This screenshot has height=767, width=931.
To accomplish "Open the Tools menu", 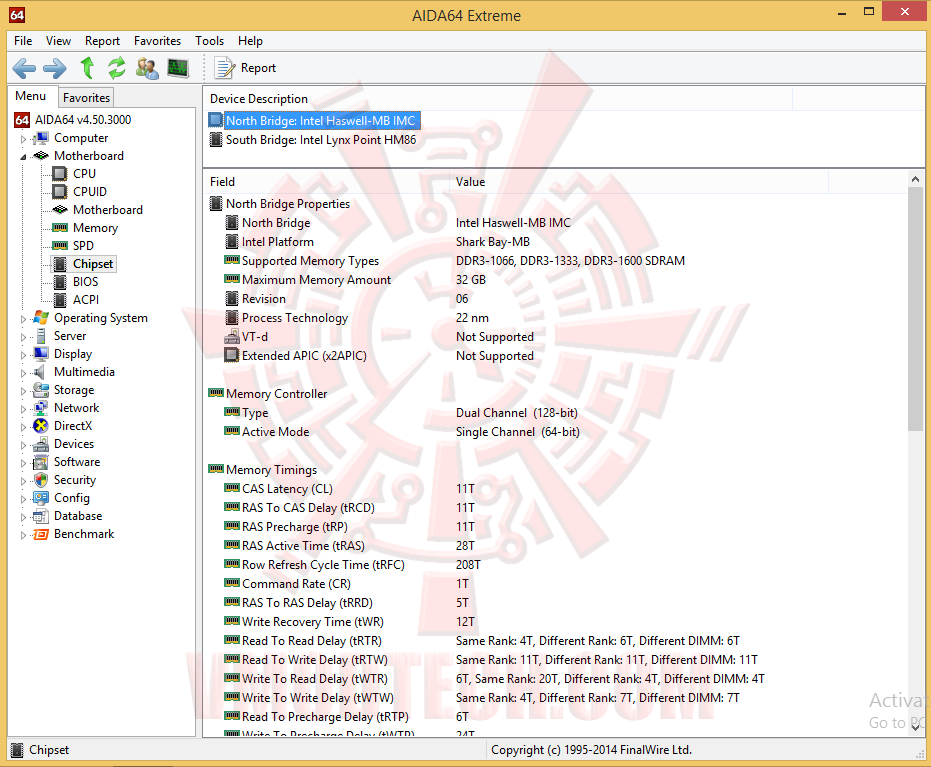I will point(210,41).
